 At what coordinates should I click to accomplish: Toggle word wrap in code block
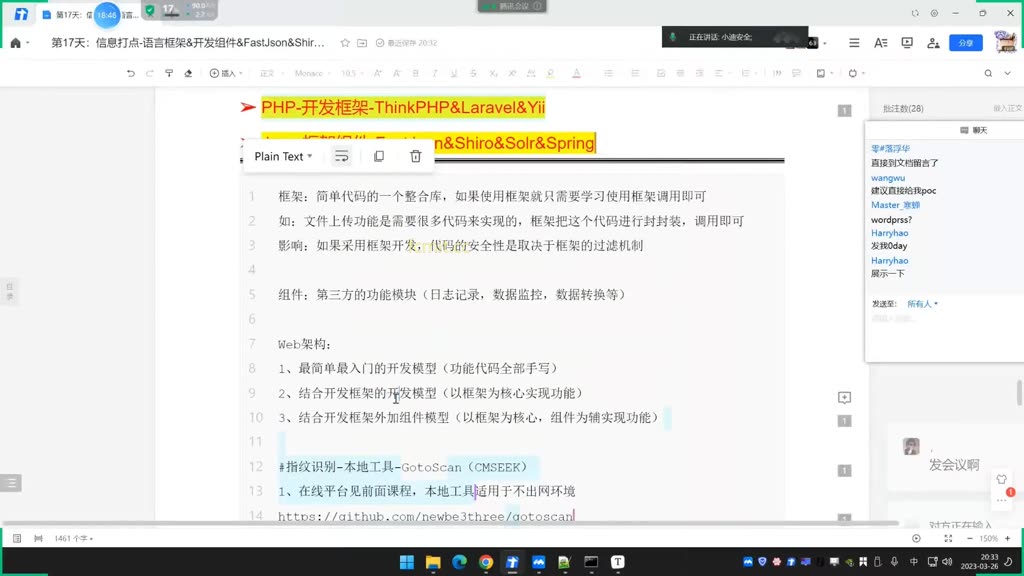(x=342, y=156)
